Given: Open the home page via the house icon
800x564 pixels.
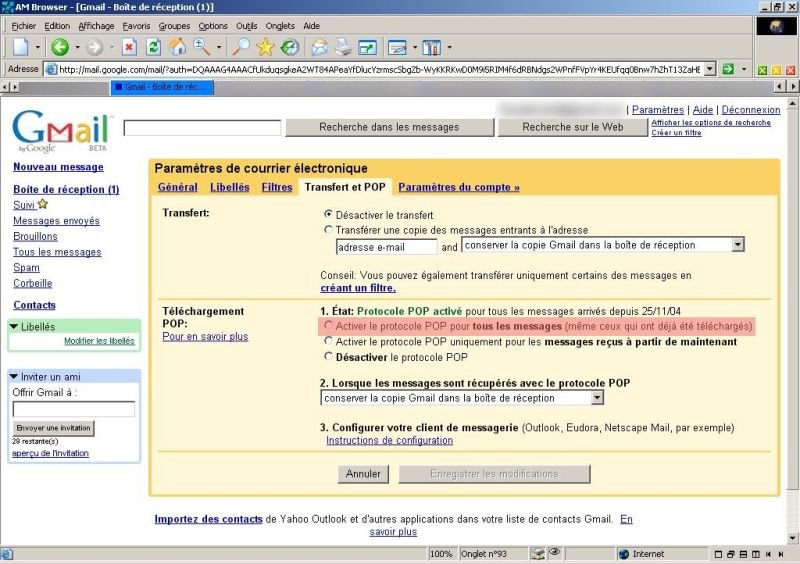Looking at the screenshot, I should click(x=178, y=47).
